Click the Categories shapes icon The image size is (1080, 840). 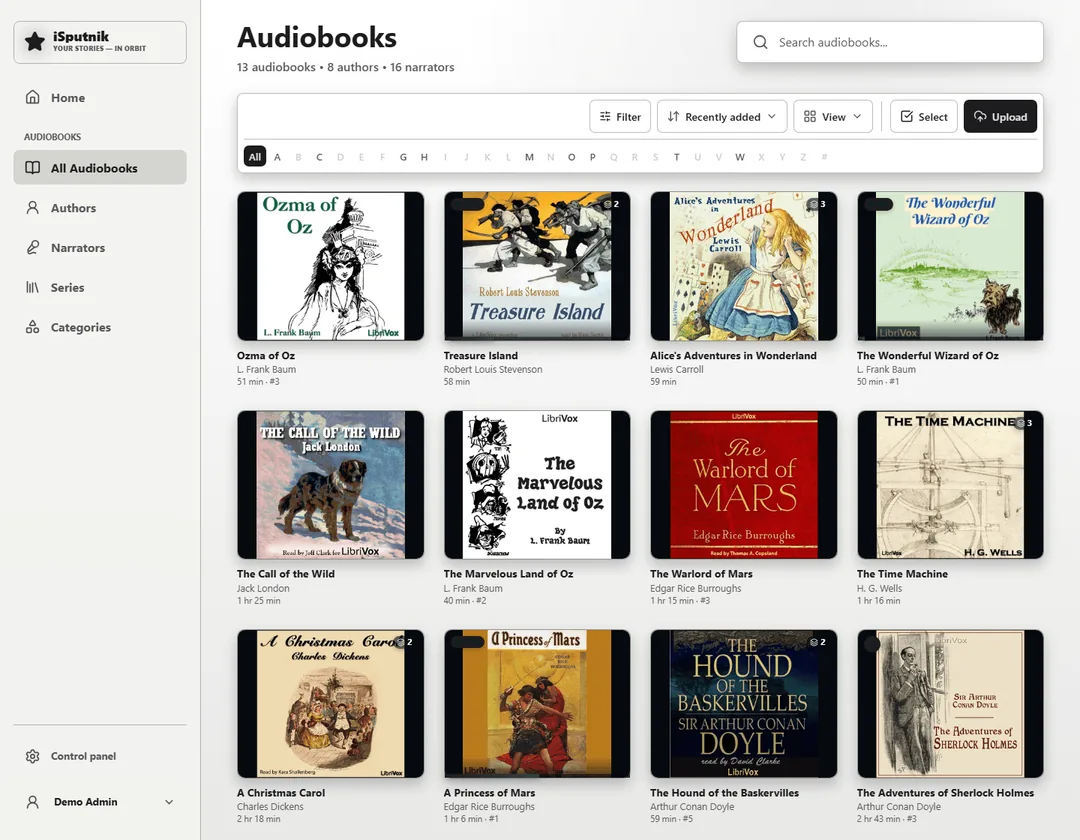[32, 327]
